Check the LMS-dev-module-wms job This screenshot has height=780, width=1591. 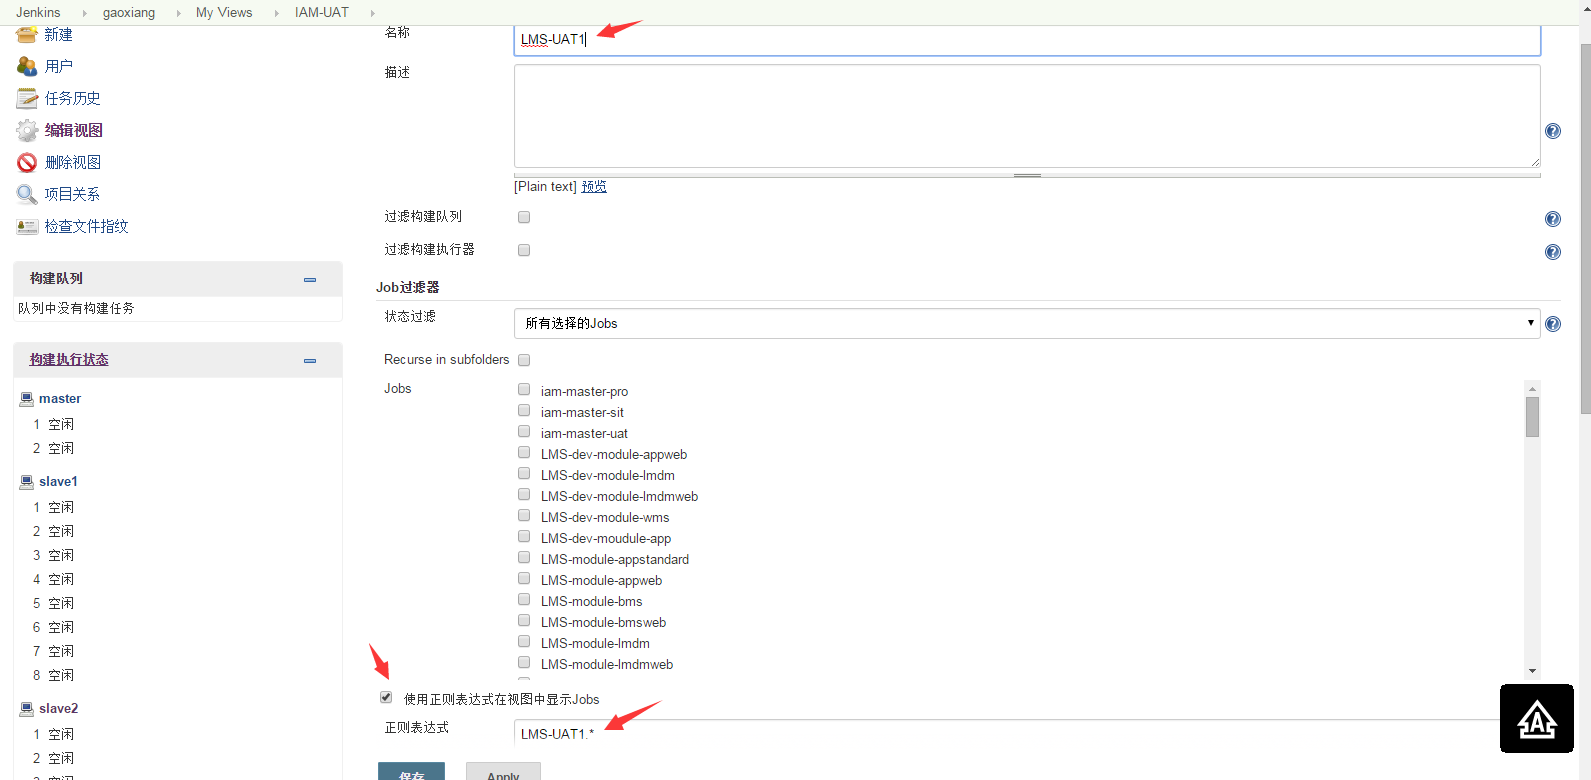coord(524,515)
